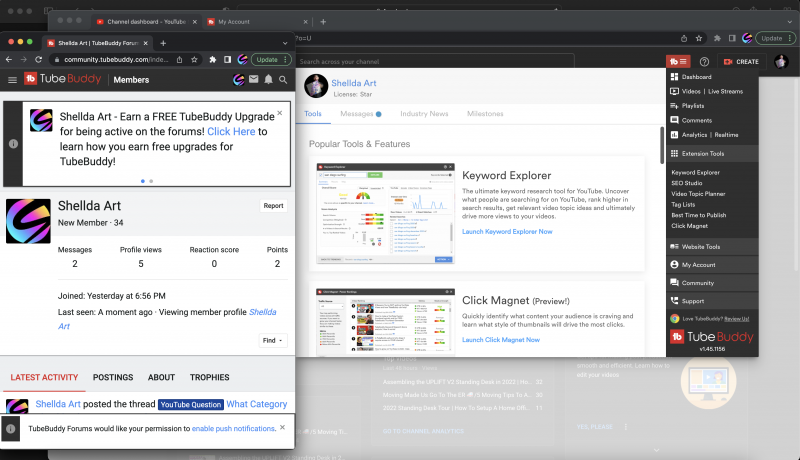The height and width of the screenshot is (460, 800).
Task: Dismiss the push notifications permission banner
Action: (x=282, y=427)
